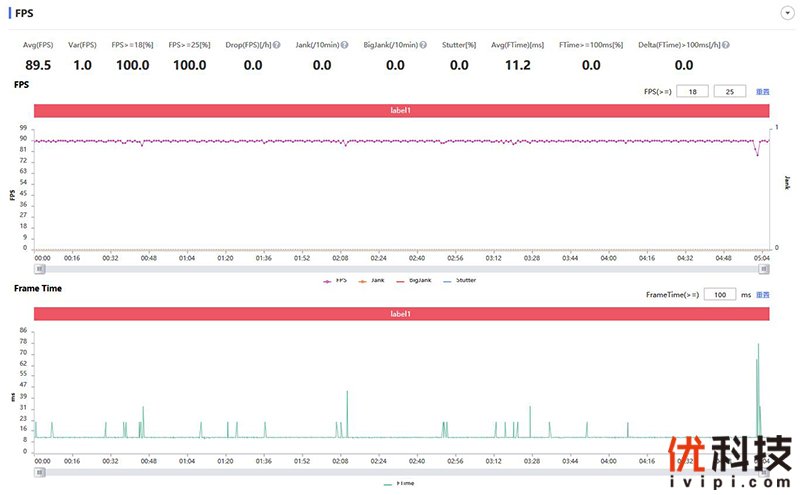
Task: Click the reset link beside FPS thresholds
Action: [762, 91]
